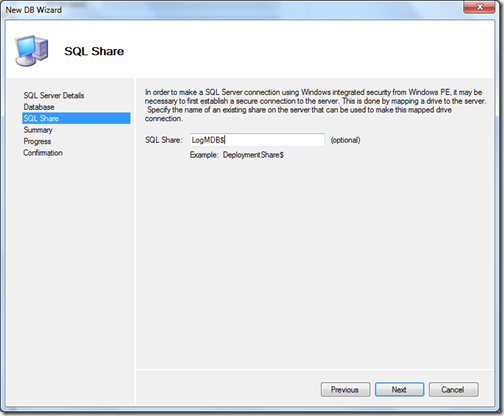This screenshot has width=504, height=416.
Task: Close the New DB Wizard window
Action: coord(479,7)
